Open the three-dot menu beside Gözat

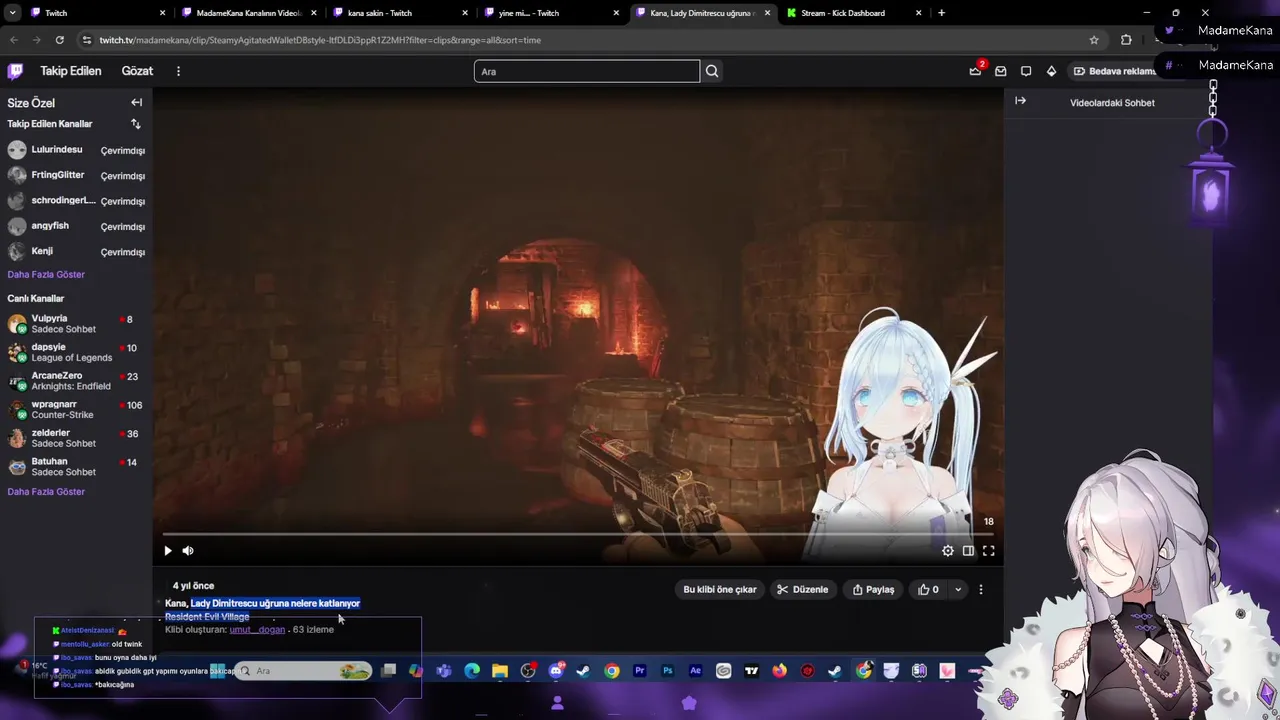(x=178, y=71)
